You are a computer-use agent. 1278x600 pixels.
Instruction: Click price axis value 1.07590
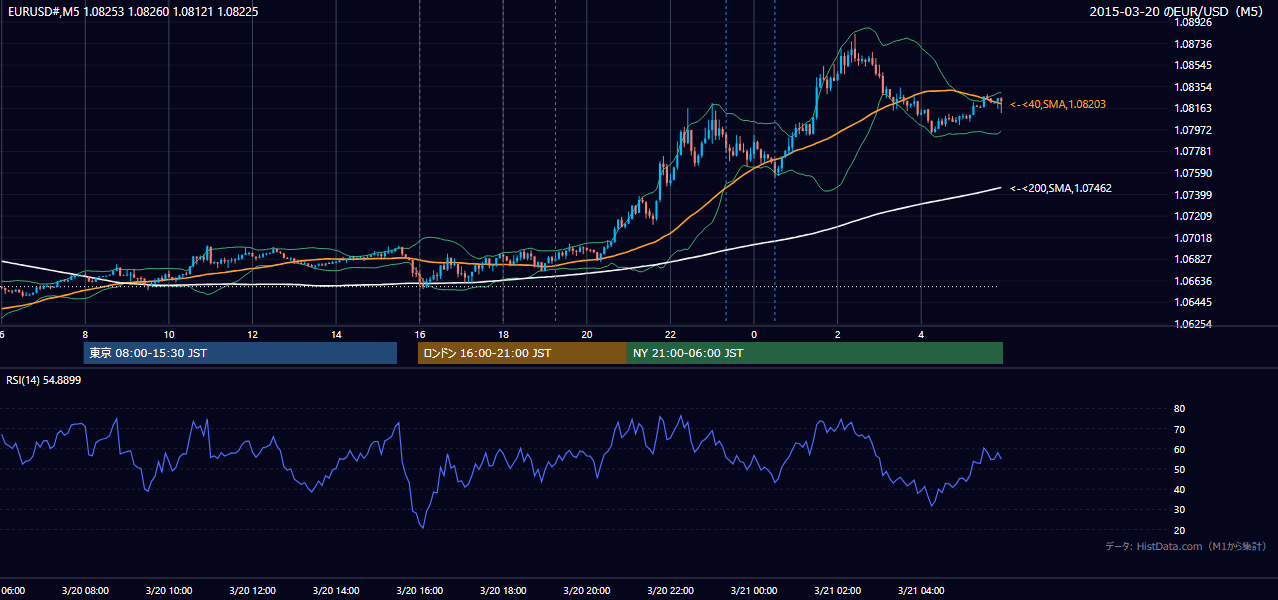point(1192,173)
